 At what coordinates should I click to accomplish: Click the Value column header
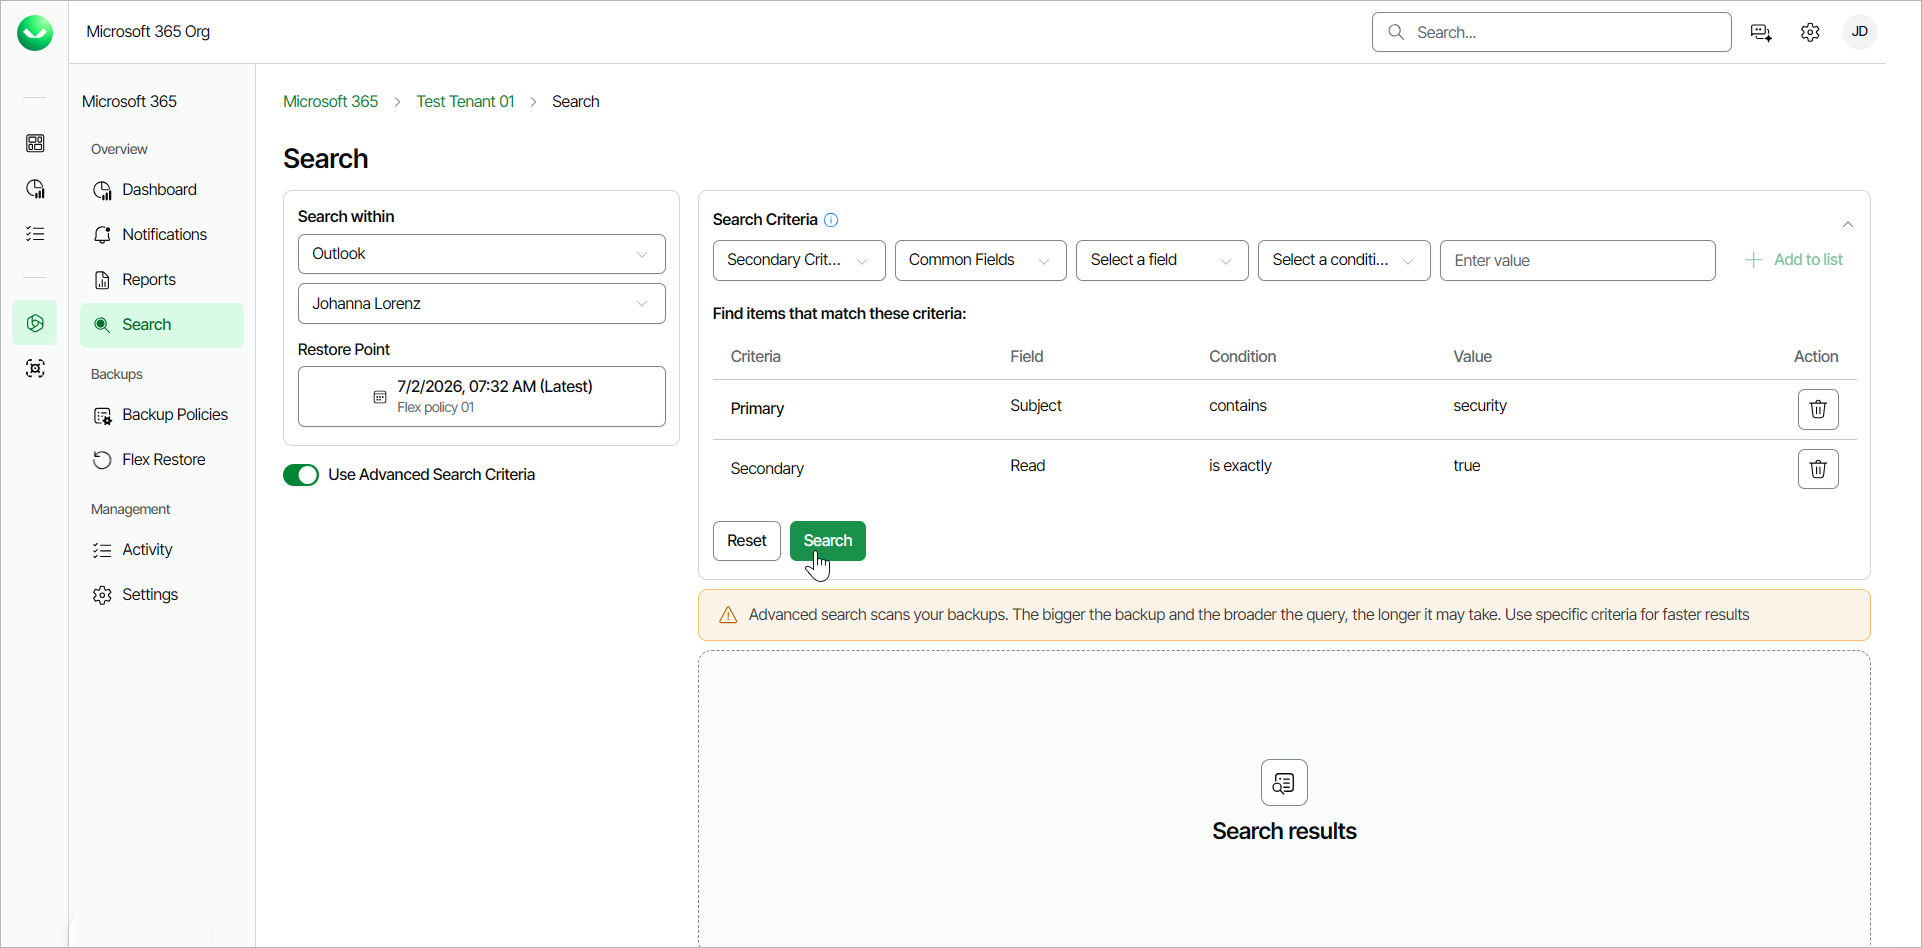click(1472, 357)
